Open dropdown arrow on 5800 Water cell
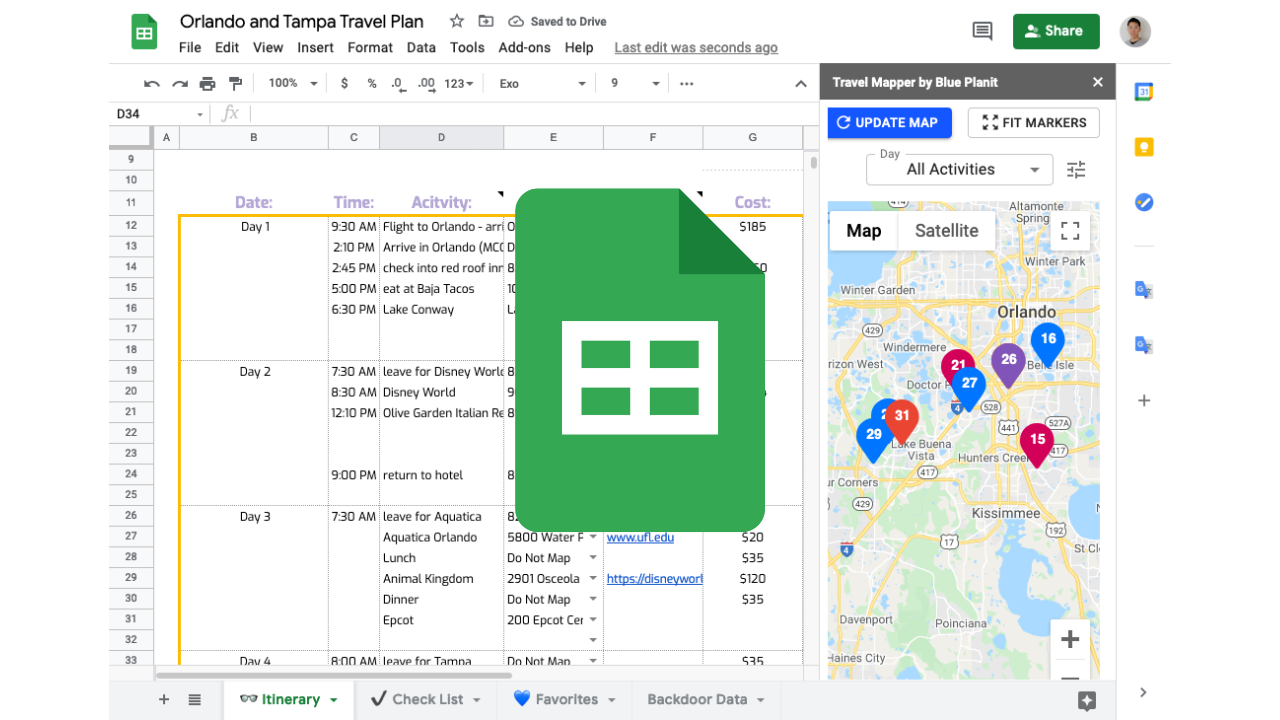 593,537
